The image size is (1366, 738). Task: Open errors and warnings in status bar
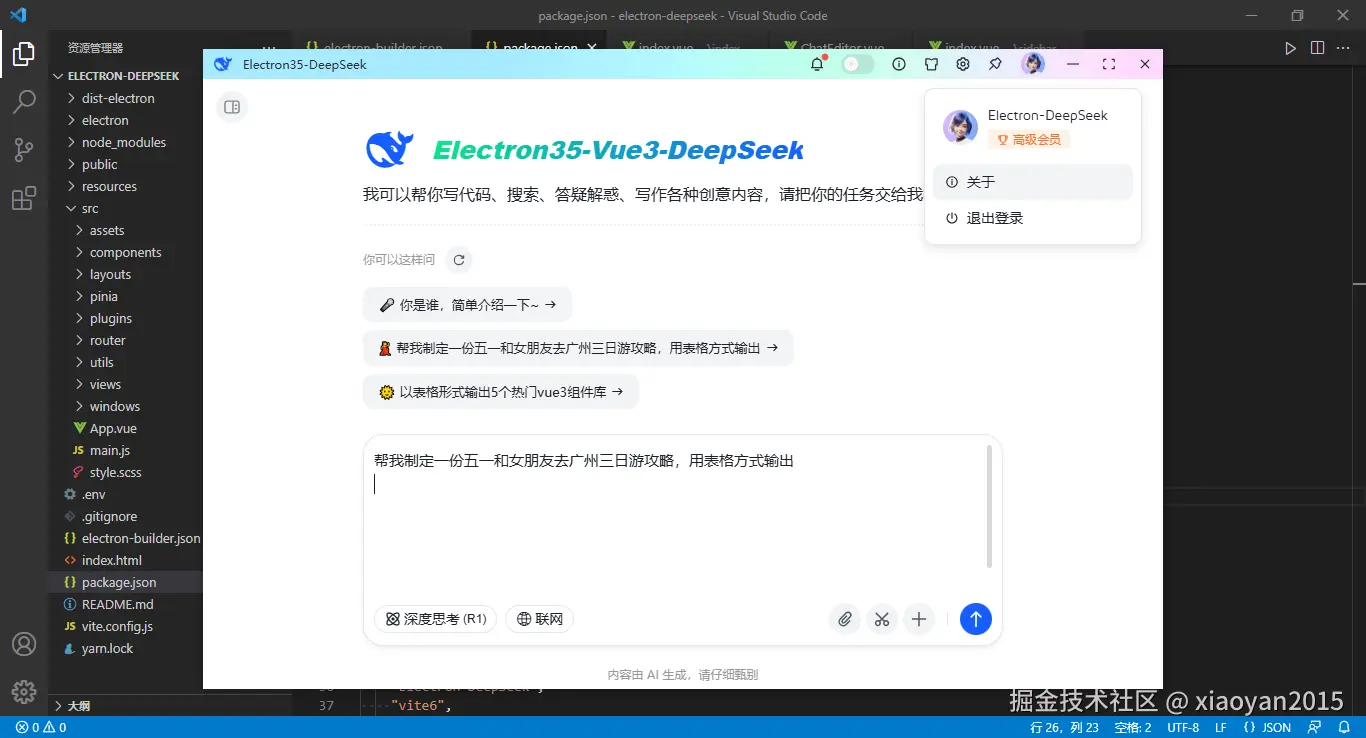40,727
